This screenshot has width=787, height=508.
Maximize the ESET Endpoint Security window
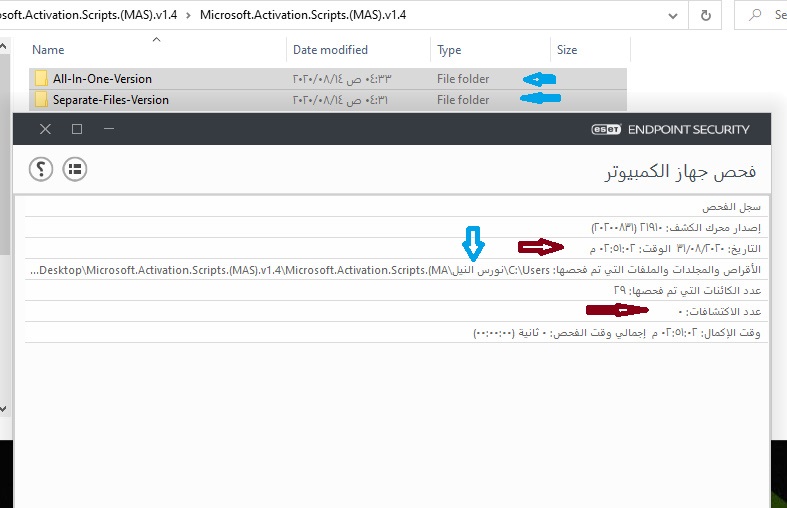click(x=77, y=129)
